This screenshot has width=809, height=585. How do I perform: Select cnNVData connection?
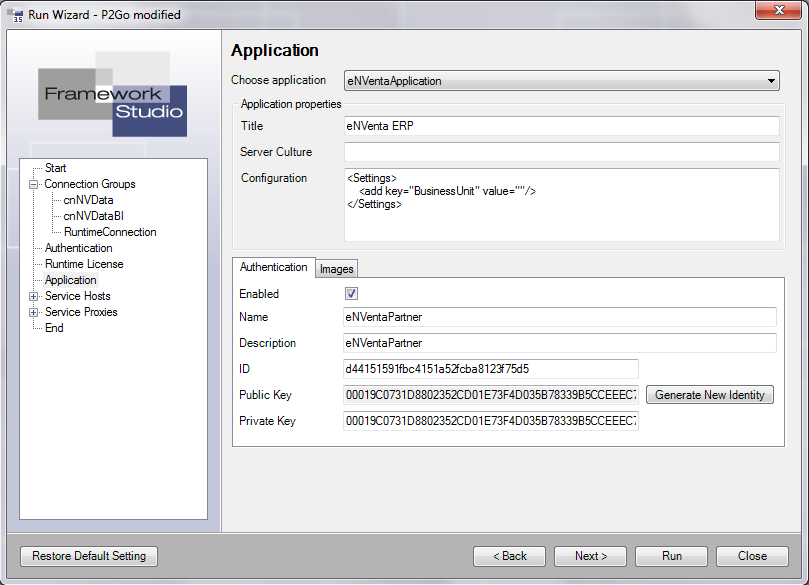(x=88, y=200)
